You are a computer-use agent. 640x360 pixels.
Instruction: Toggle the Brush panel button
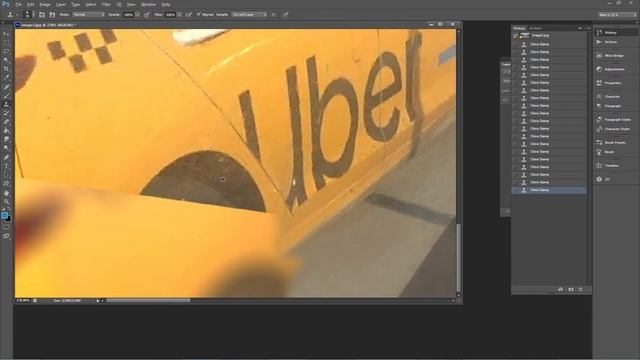[42, 15]
